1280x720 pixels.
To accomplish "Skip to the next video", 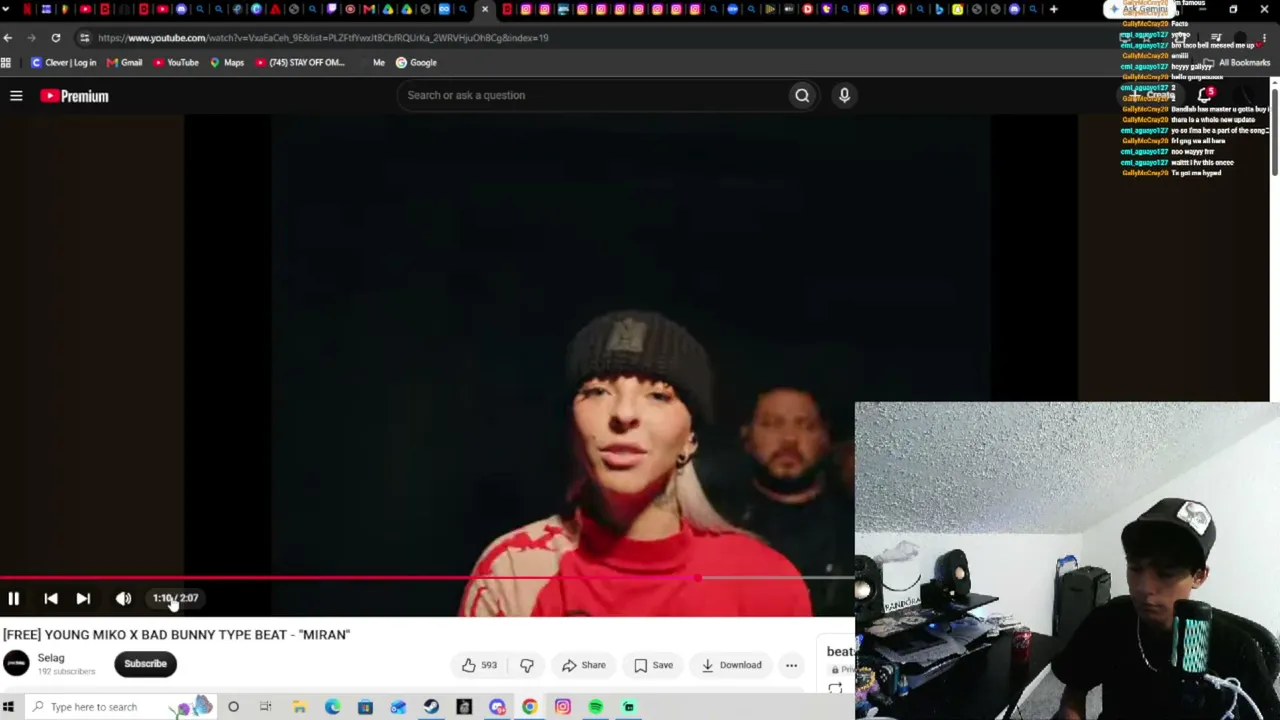I will click(x=83, y=598).
